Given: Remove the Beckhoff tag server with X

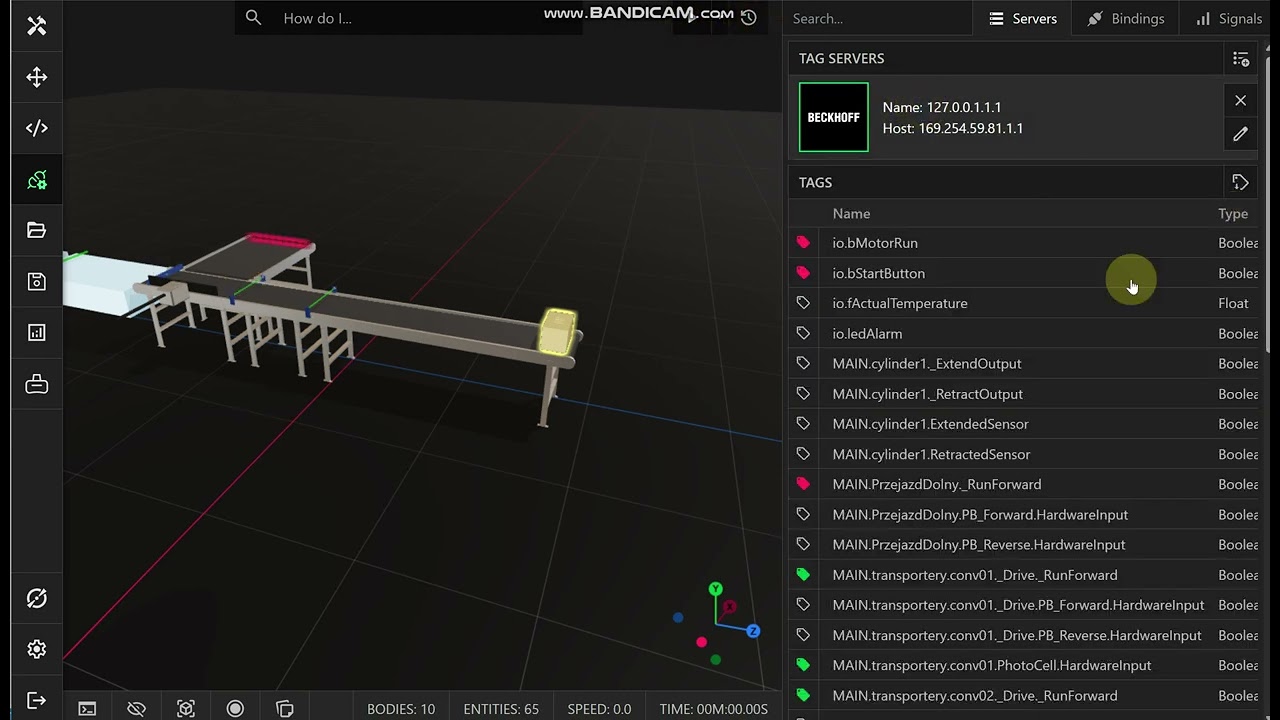Looking at the screenshot, I should (1240, 100).
